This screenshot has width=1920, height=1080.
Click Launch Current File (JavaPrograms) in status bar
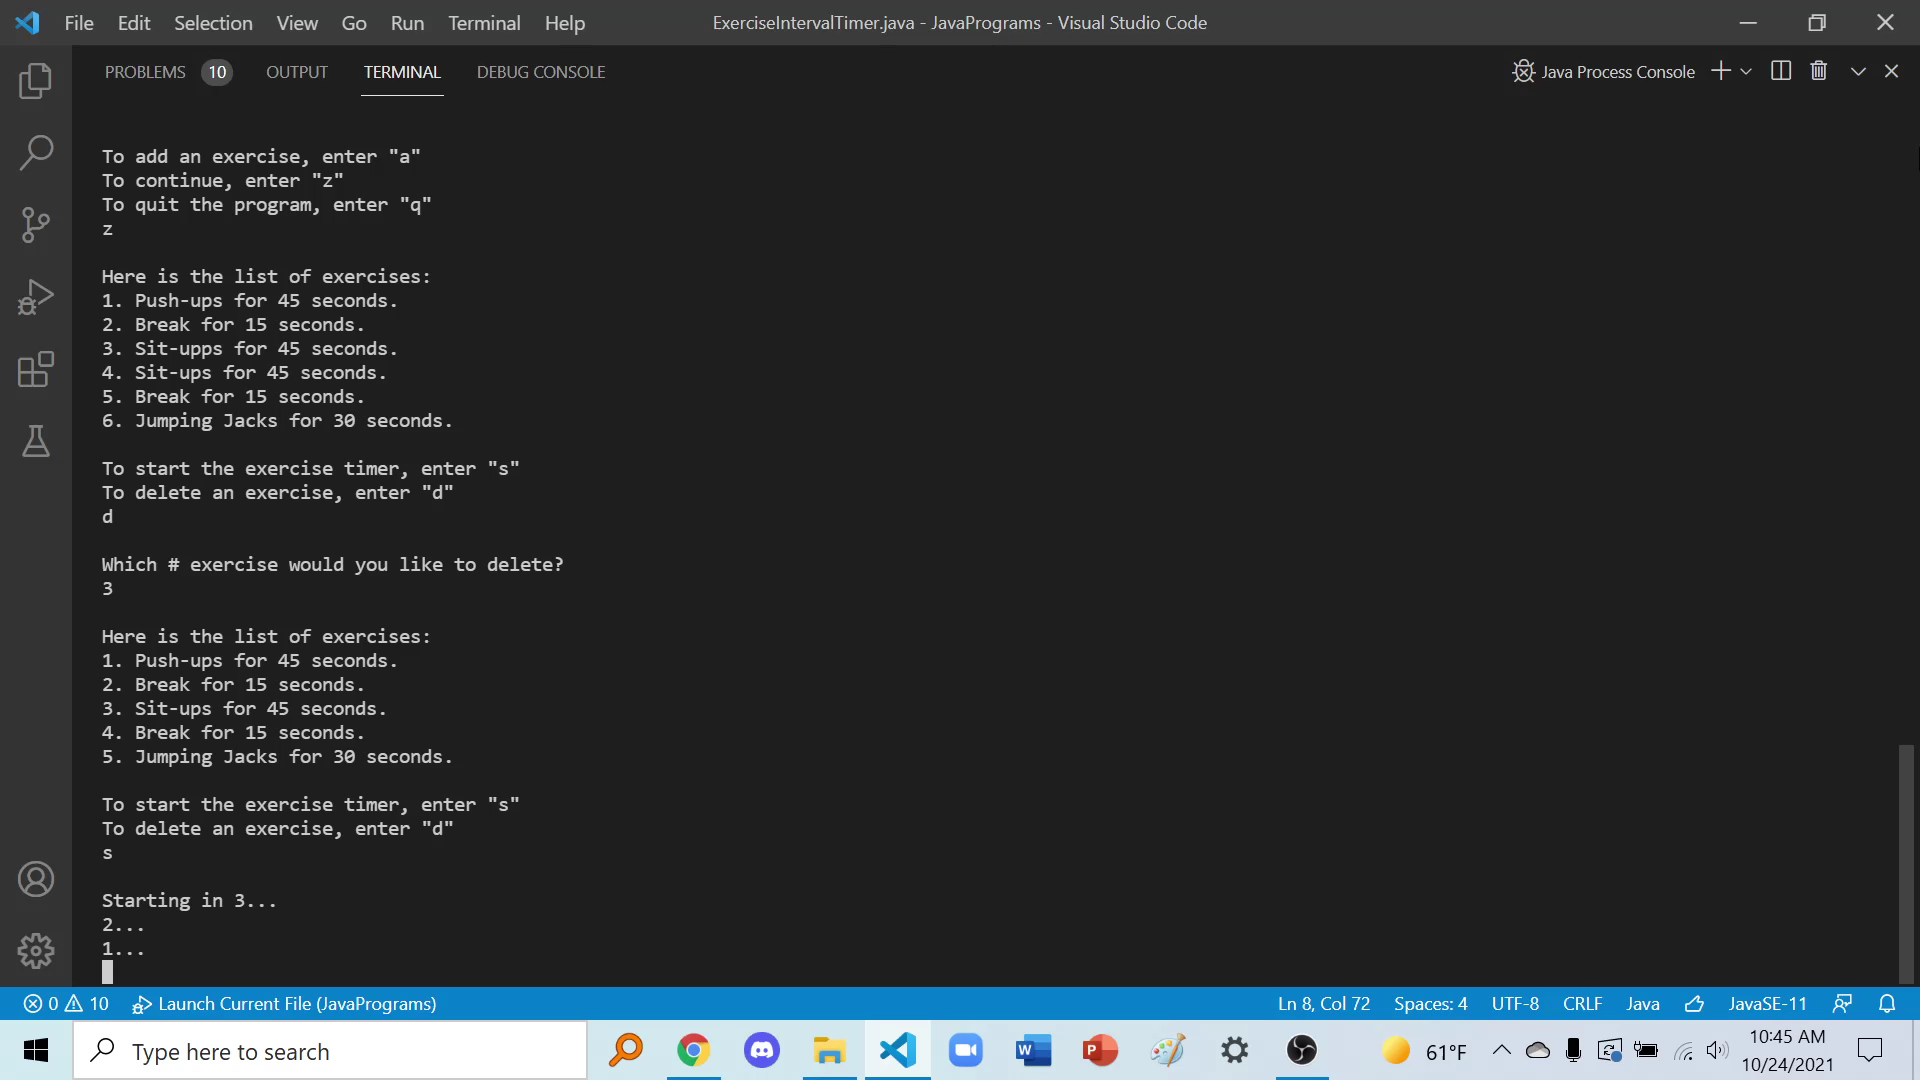click(285, 1004)
